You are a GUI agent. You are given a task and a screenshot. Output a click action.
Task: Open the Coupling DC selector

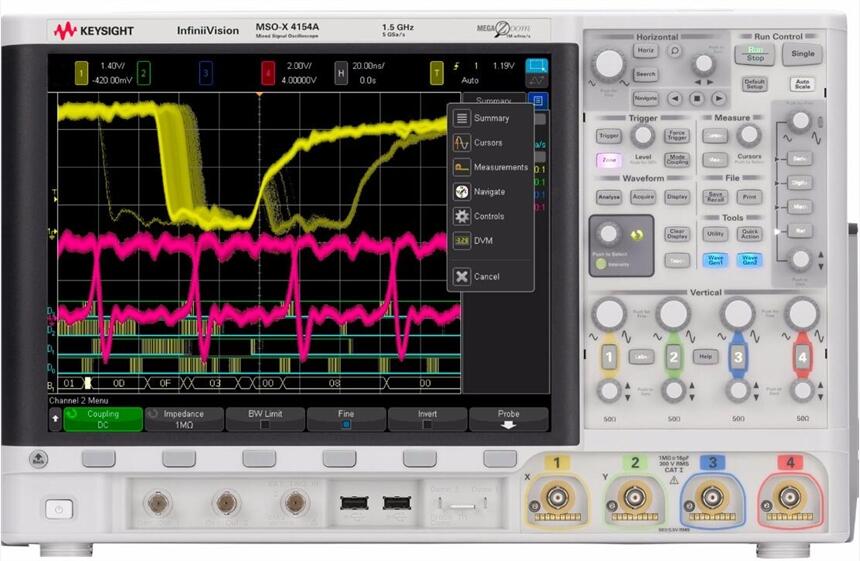(x=103, y=418)
